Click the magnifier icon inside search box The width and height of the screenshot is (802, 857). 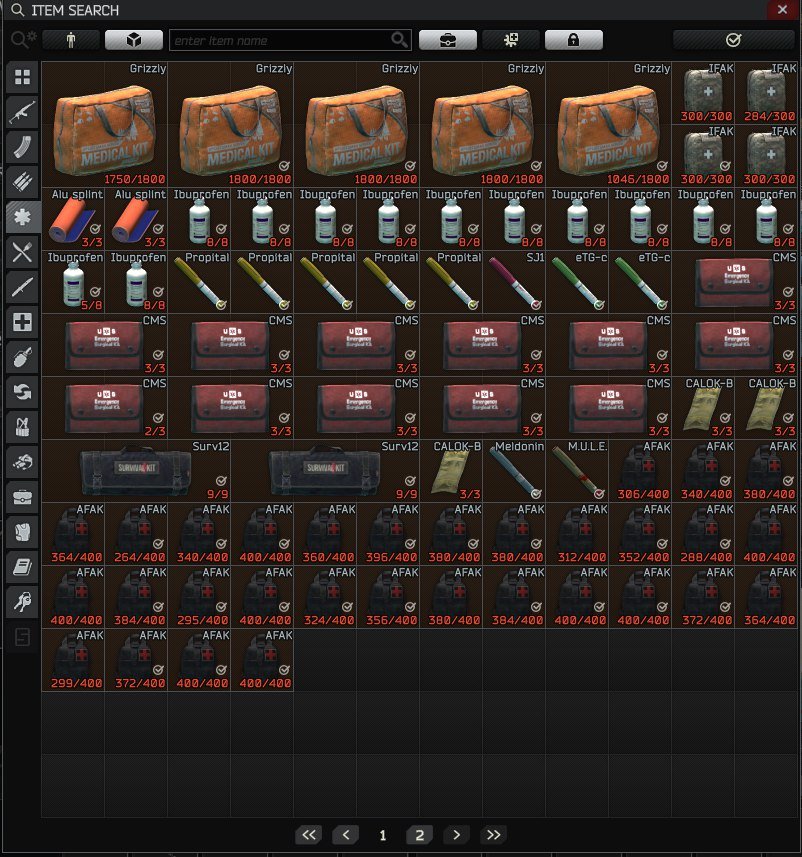tap(399, 40)
